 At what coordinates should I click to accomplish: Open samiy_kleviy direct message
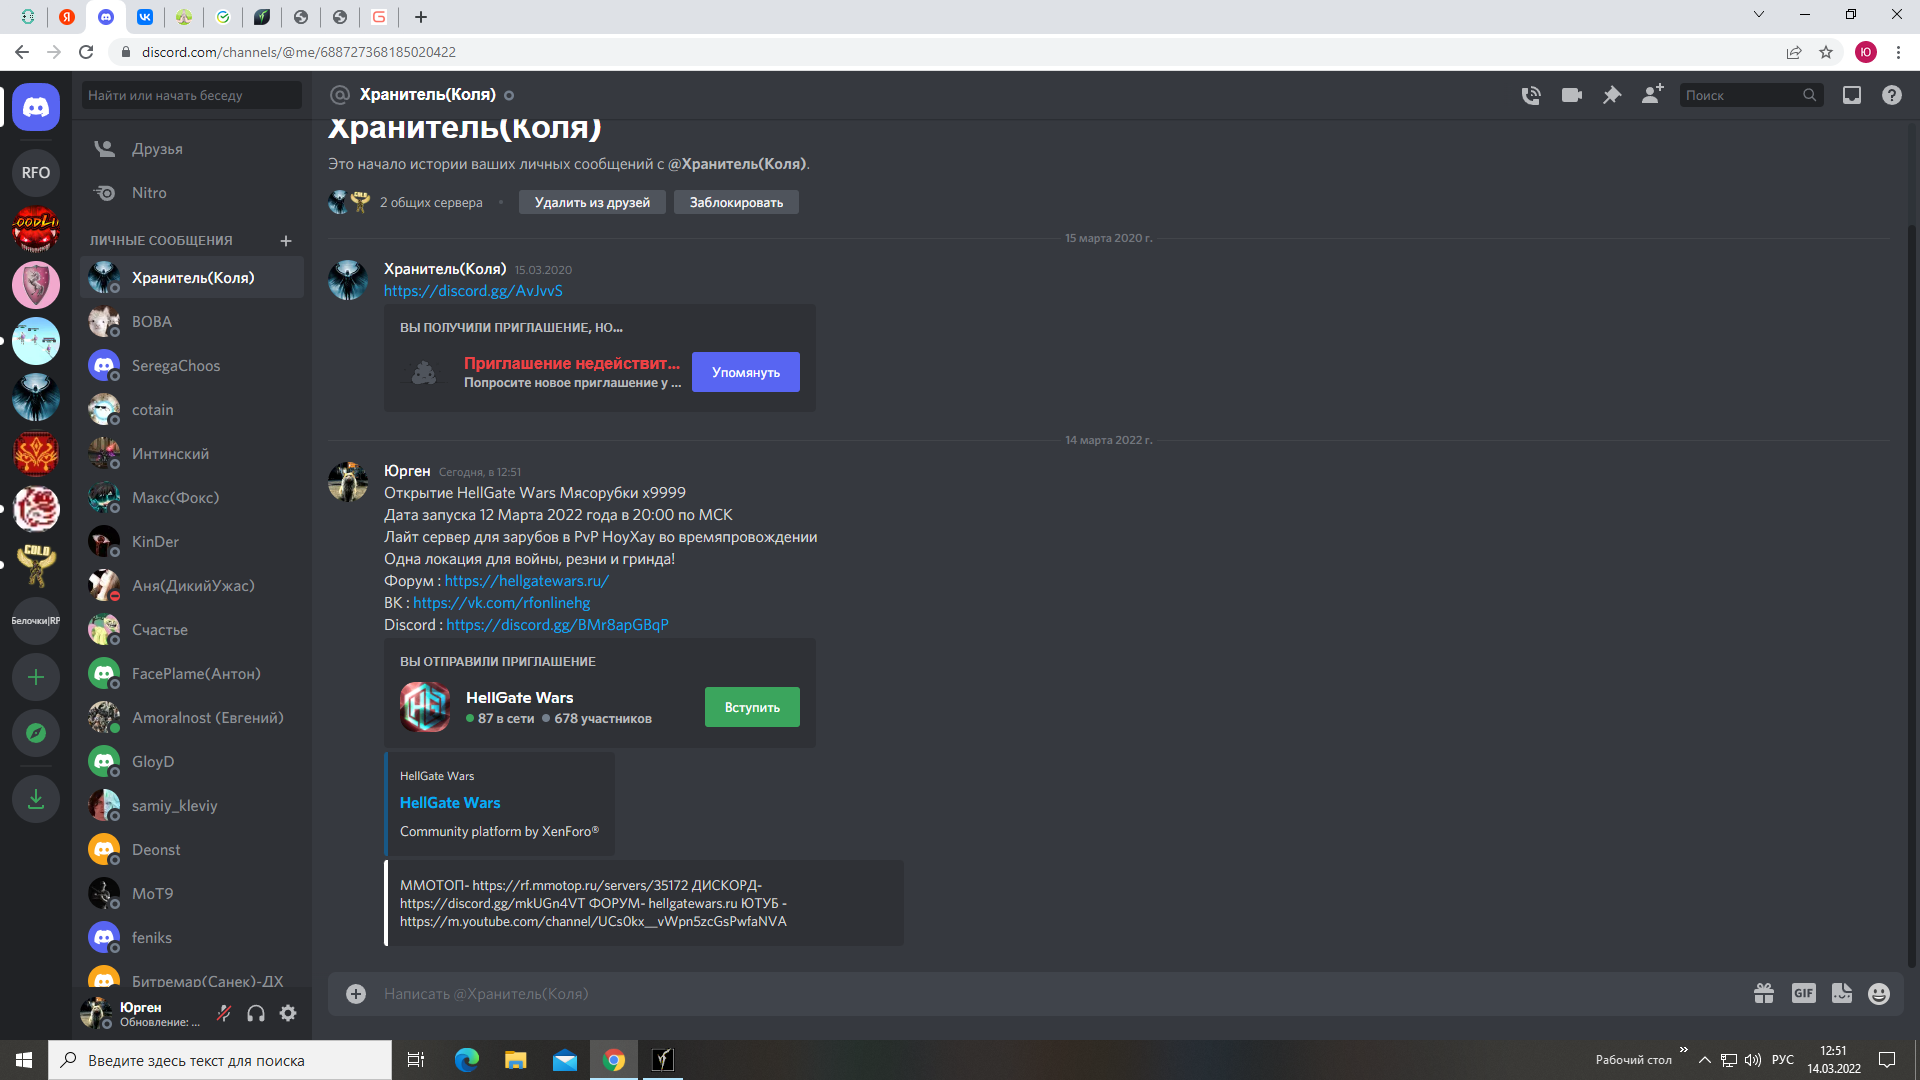tap(192, 806)
